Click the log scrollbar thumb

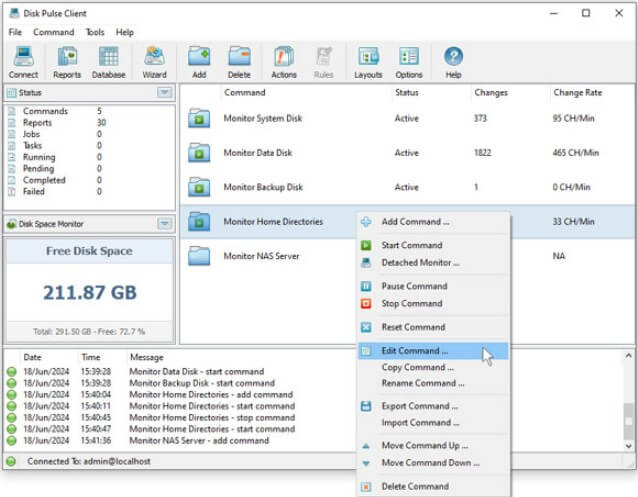pos(628,421)
